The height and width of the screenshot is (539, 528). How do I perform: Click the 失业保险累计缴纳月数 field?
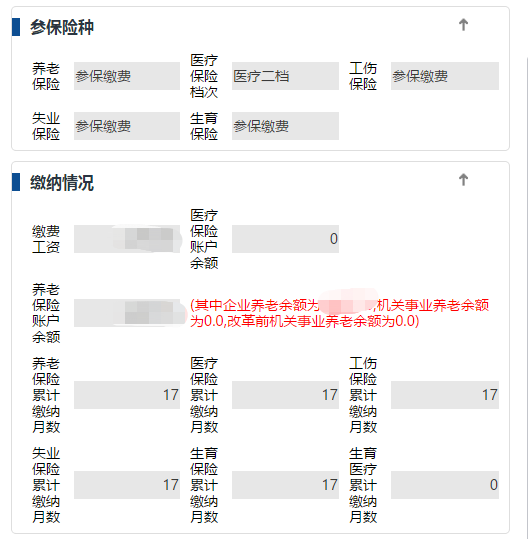pyautogui.click(x=127, y=485)
